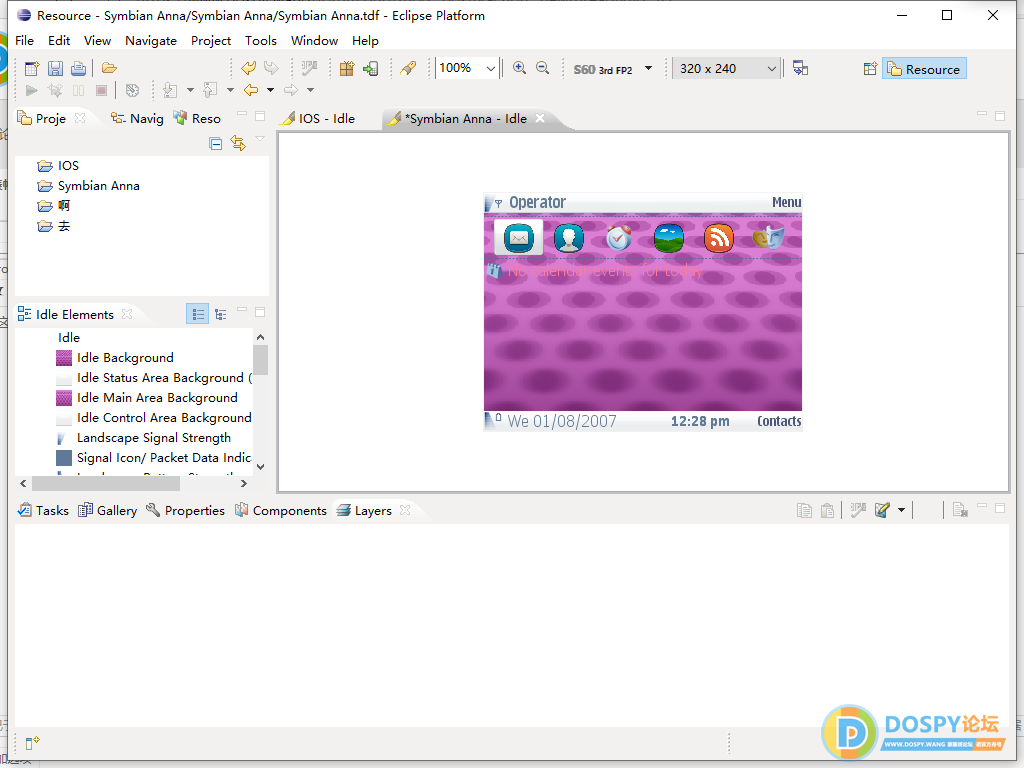Click the Print toolbar icon
Image resolution: width=1024 pixels, height=768 pixels.
(78, 68)
